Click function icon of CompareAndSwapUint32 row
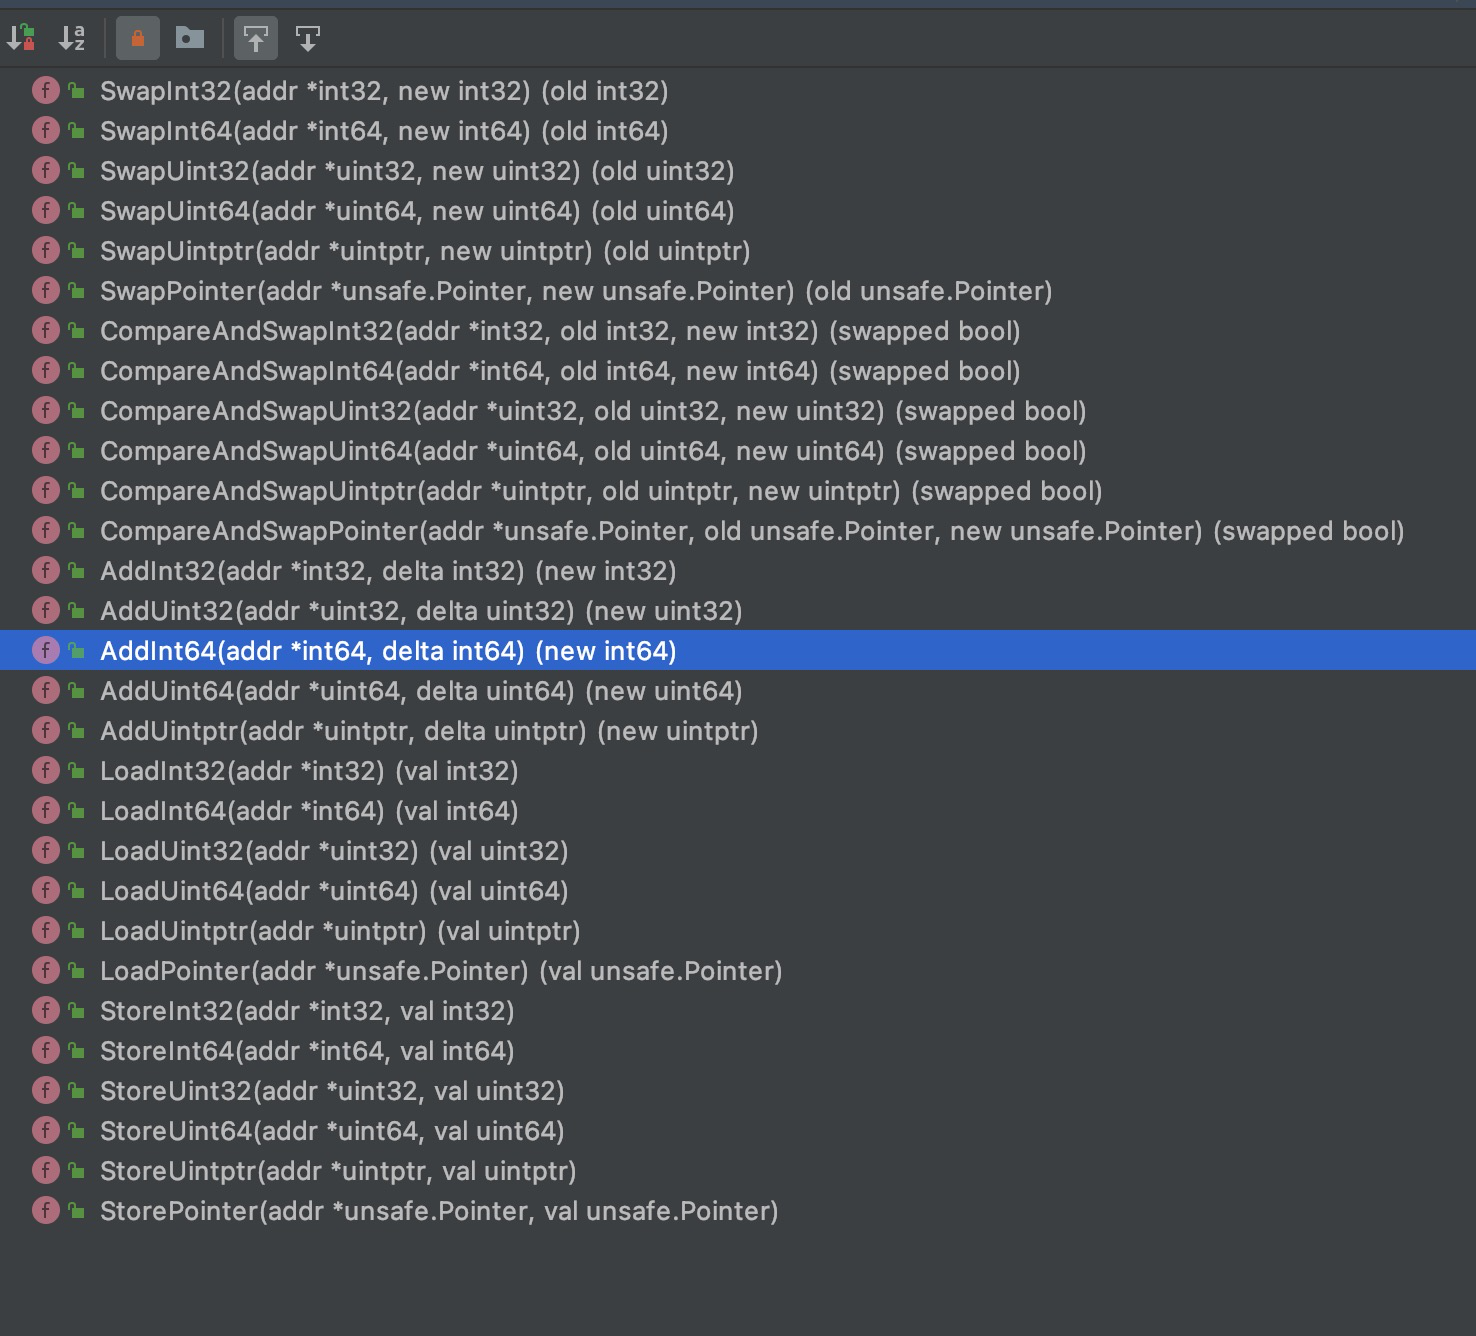Screen dimensions: 1476x1336 click(45, 411)
